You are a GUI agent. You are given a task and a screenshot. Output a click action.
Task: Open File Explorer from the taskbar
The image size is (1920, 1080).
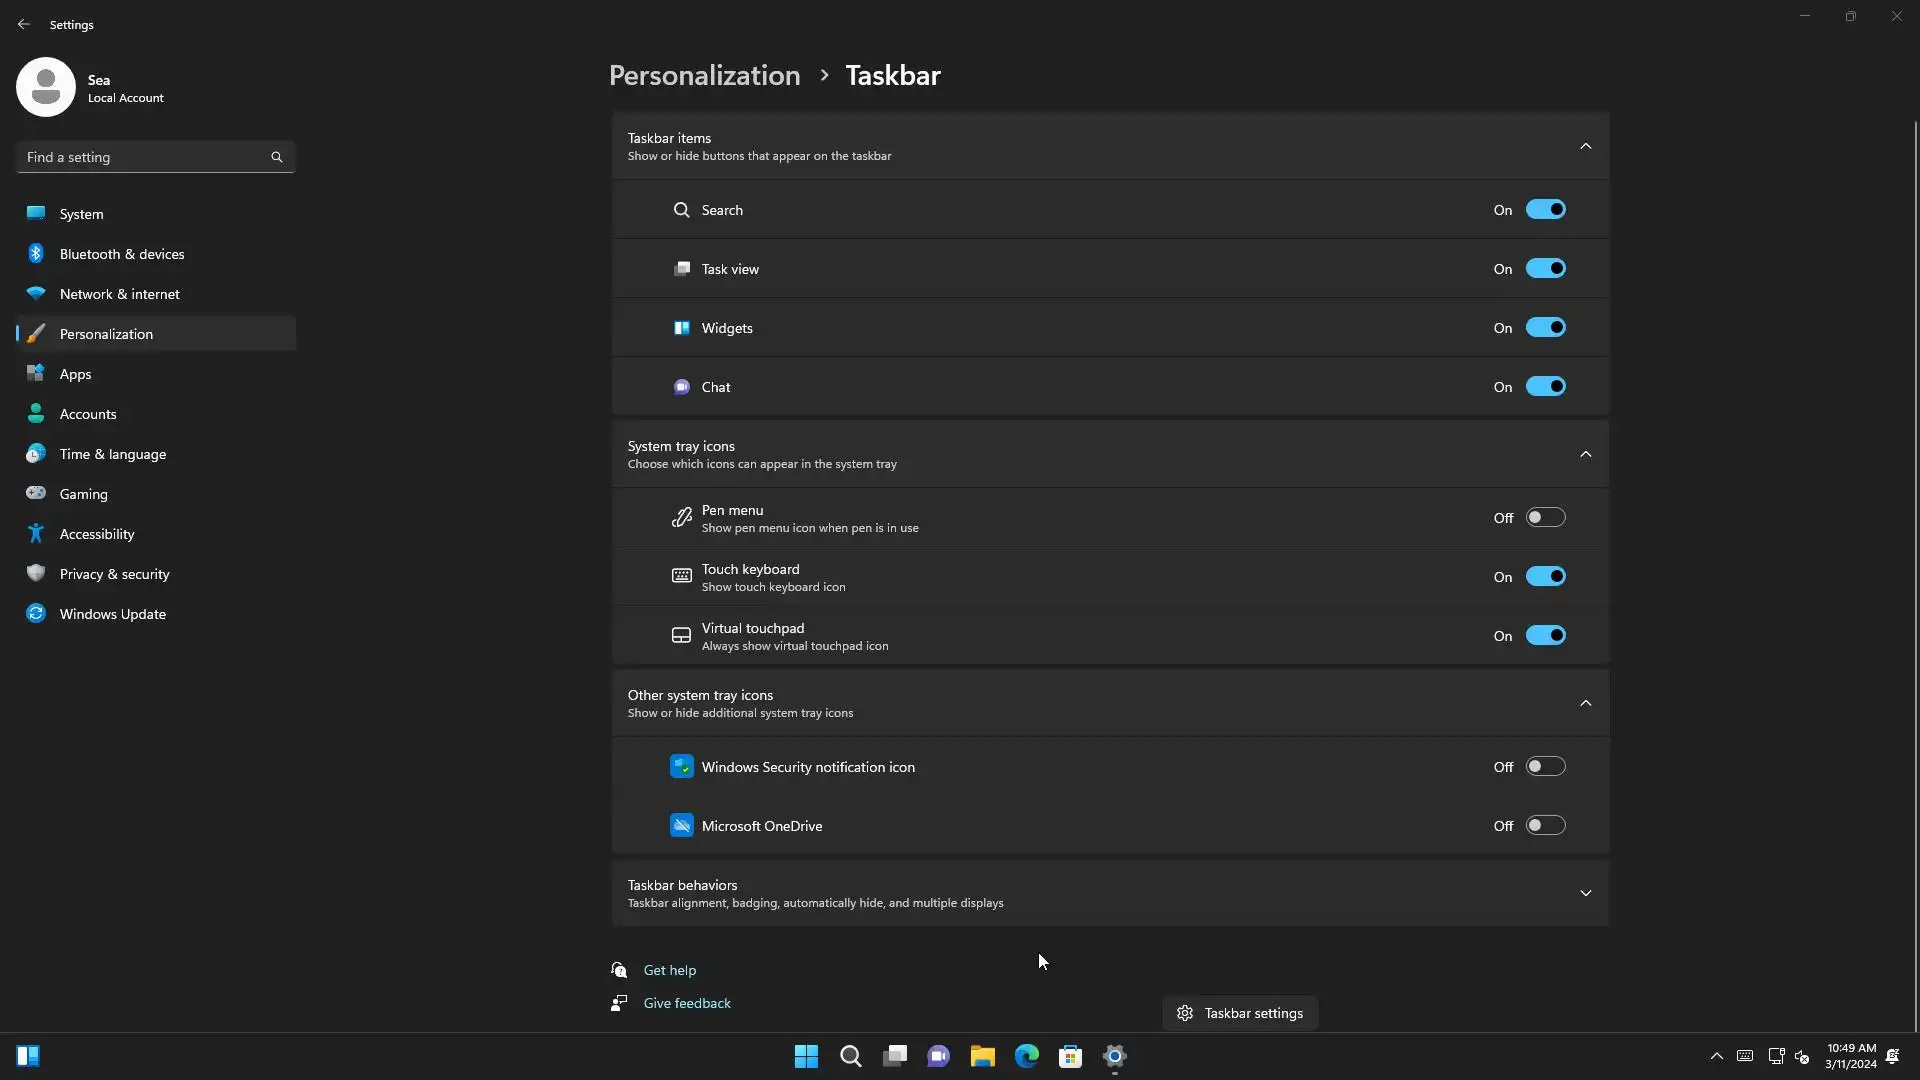[x=982, y=1056]
